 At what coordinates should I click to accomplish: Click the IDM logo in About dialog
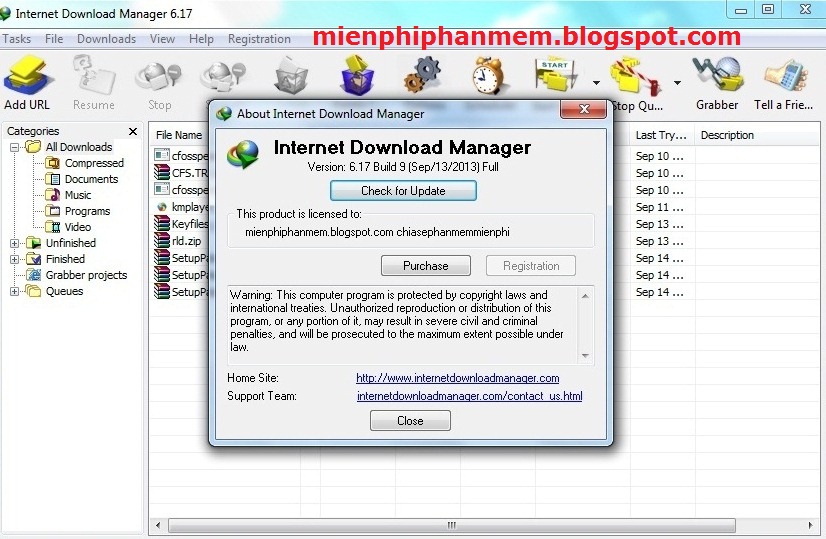[x=243, y=154]
